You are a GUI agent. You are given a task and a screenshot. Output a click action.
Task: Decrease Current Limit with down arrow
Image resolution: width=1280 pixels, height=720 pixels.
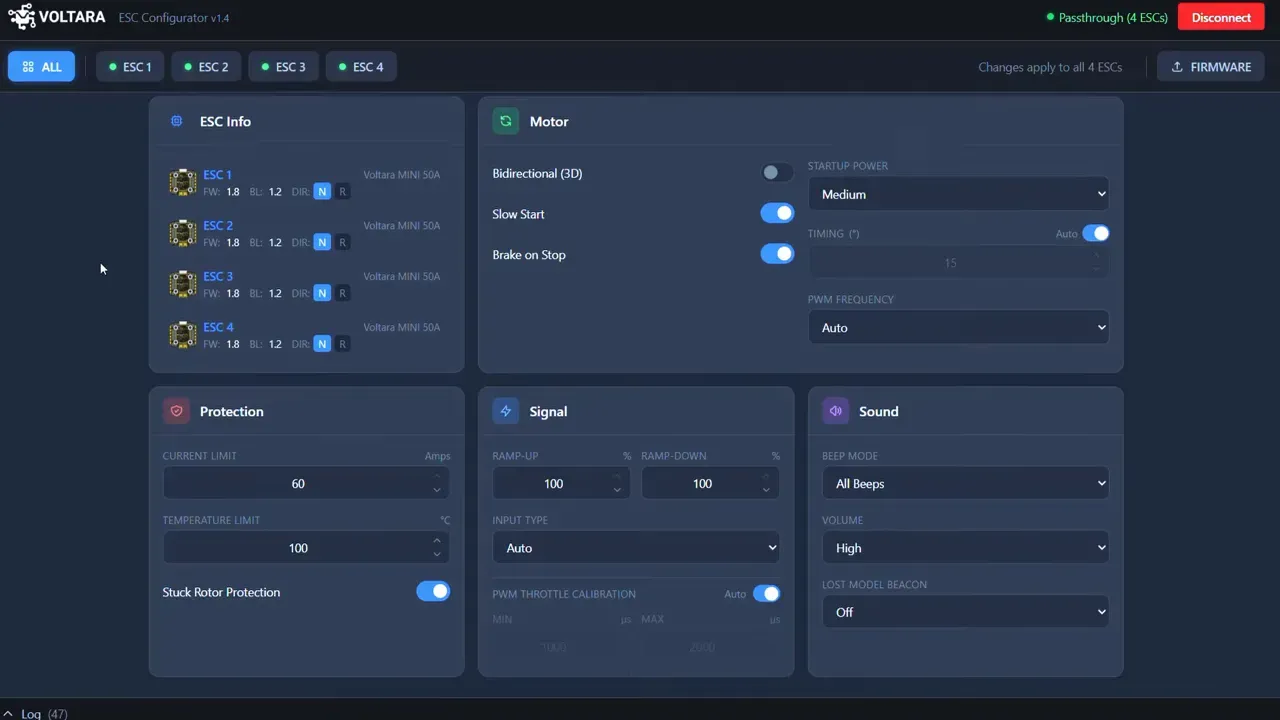coord(437,490)
